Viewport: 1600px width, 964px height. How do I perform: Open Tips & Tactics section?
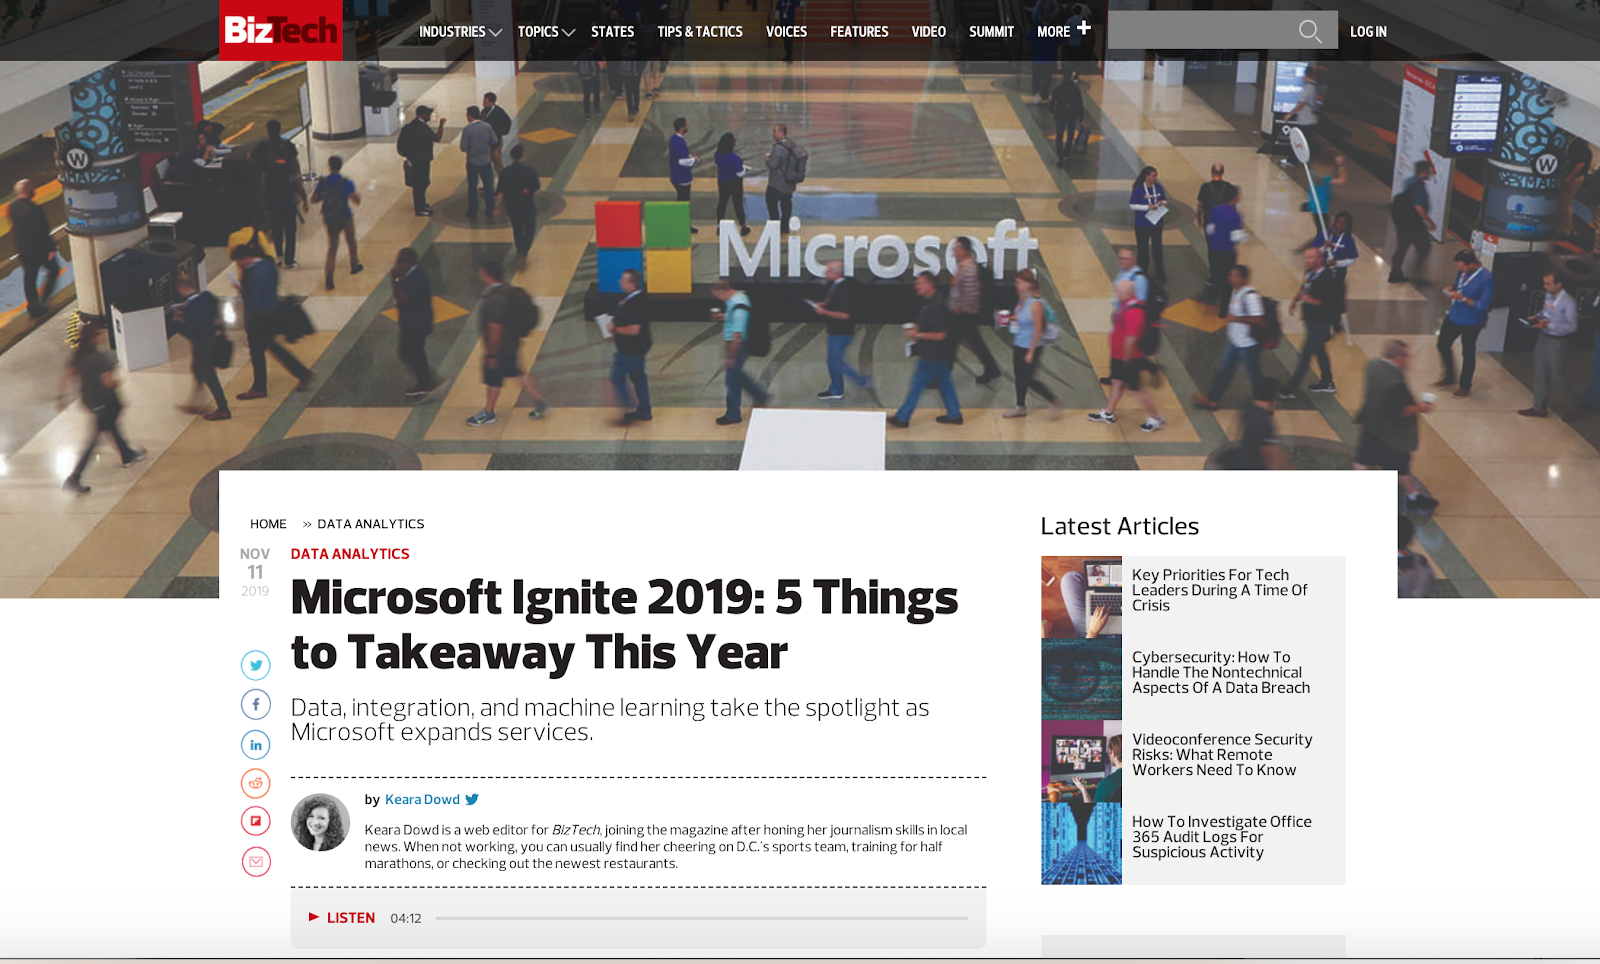700,32
